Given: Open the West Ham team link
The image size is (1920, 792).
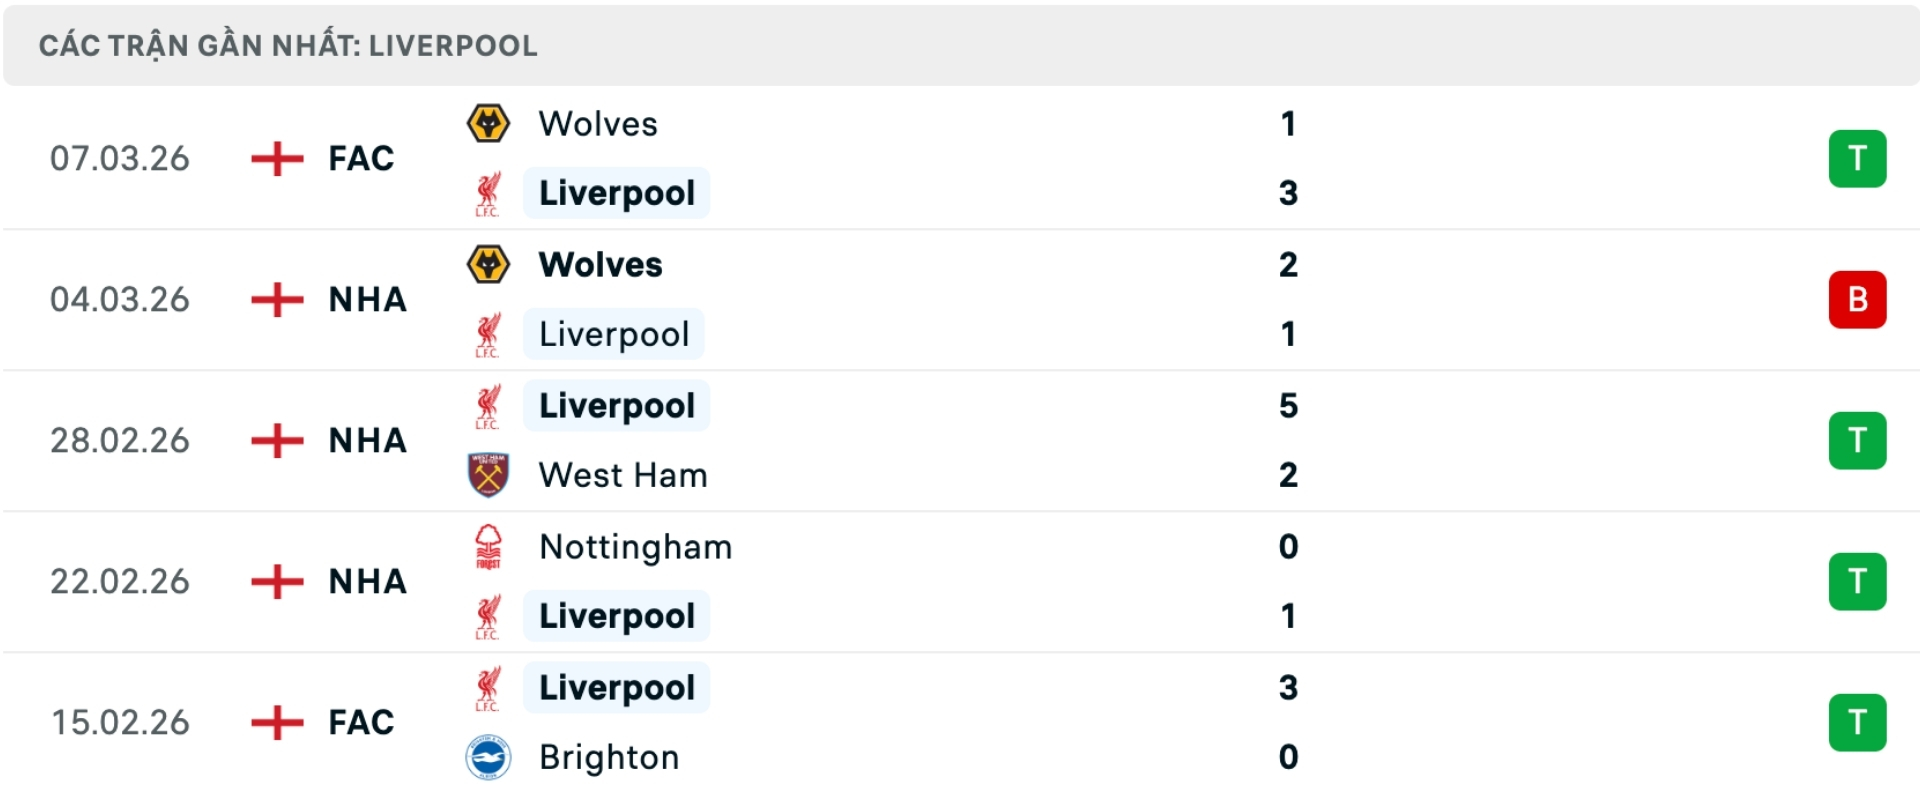Looking at the screenshot, I should 623,475.
